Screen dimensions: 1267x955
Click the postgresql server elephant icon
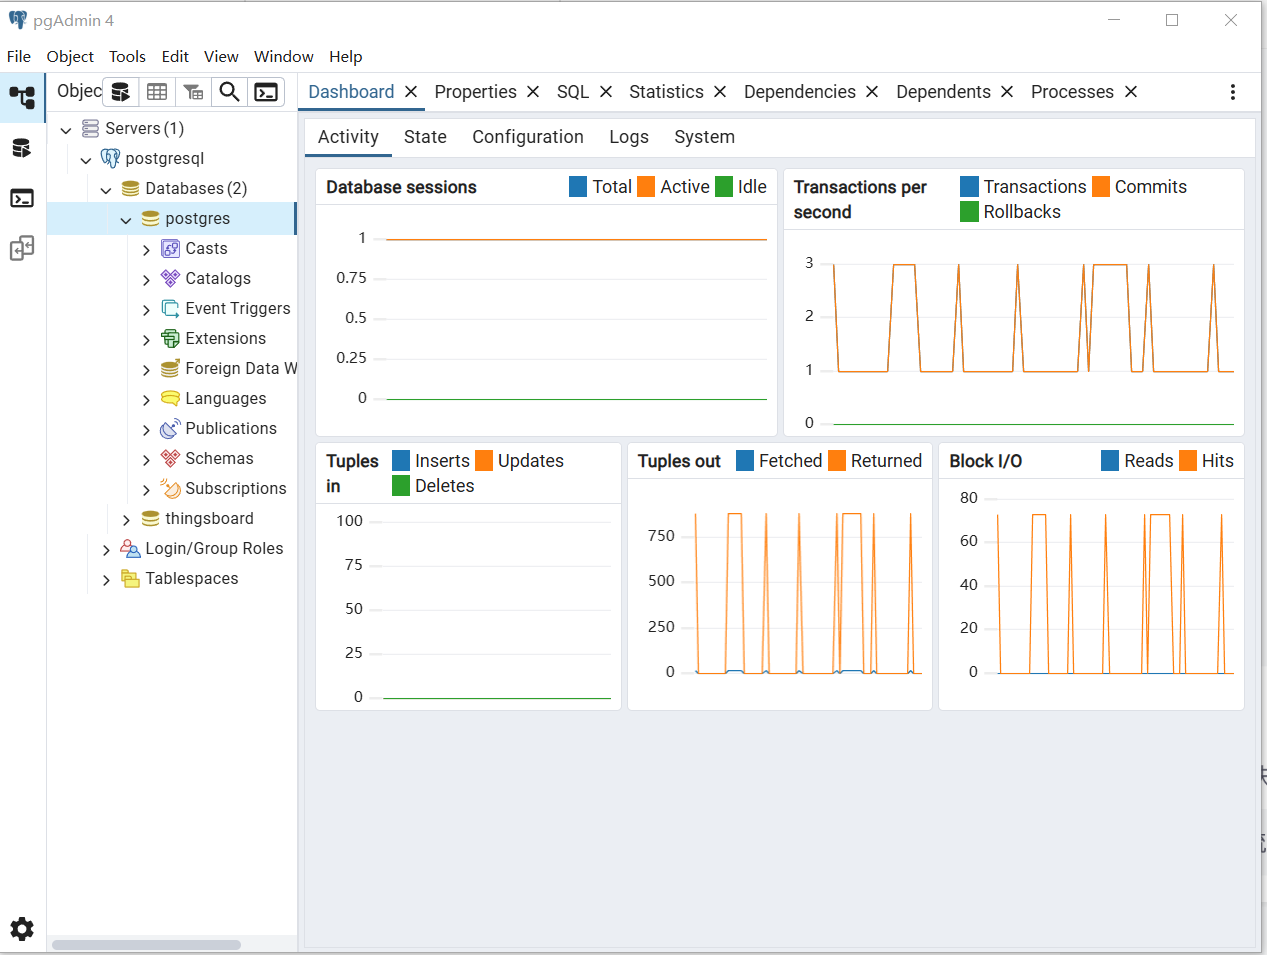111,158
